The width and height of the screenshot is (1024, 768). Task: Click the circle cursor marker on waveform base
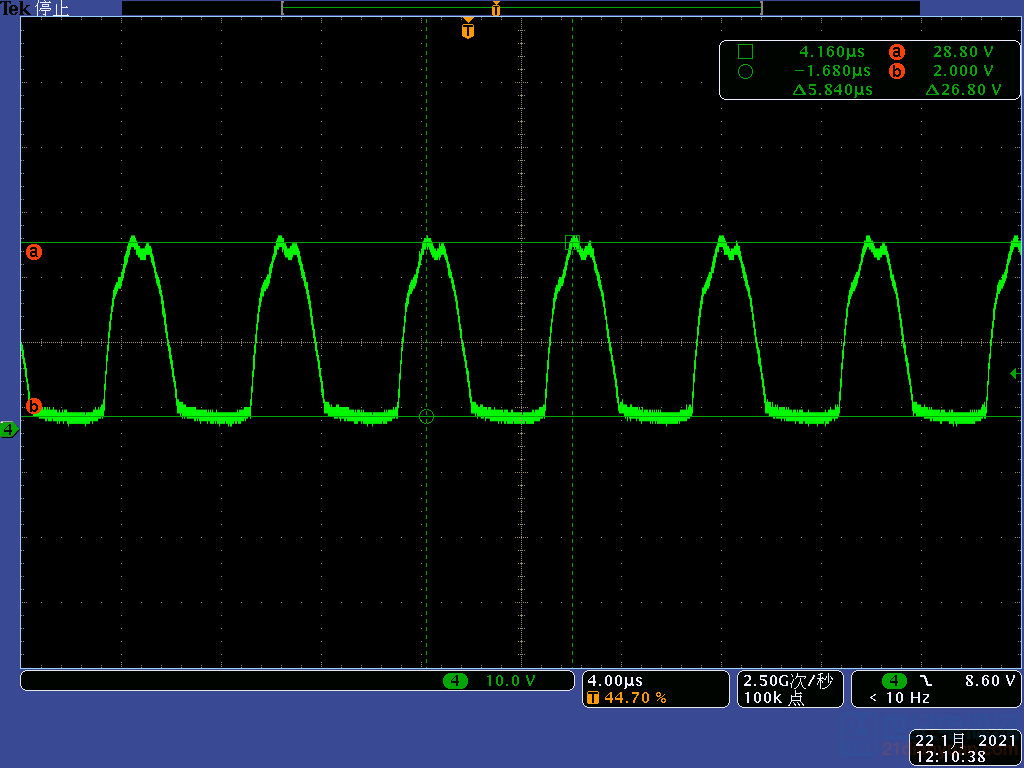(426, 416)
